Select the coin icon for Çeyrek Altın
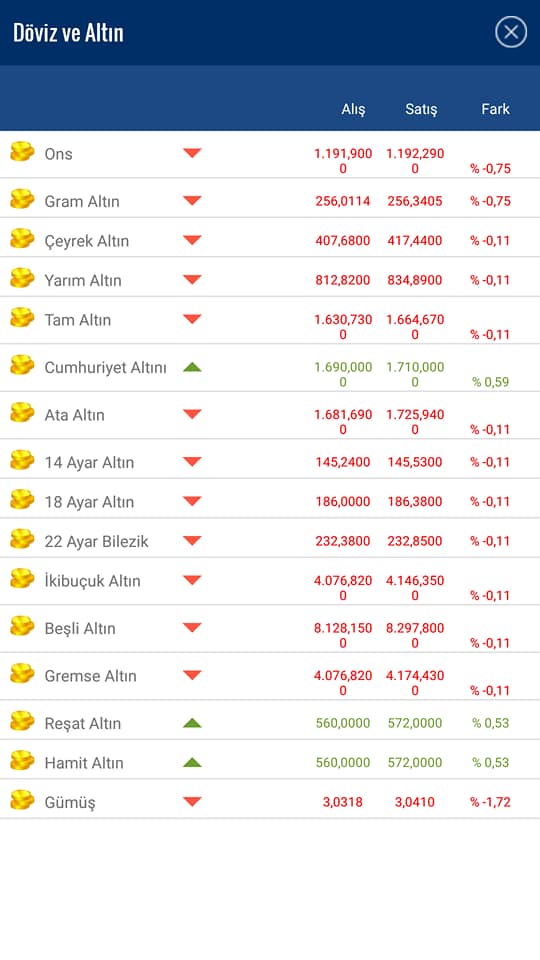Image resolution: width=540 pixels, height=960 pixels. [x=22, y=239]
